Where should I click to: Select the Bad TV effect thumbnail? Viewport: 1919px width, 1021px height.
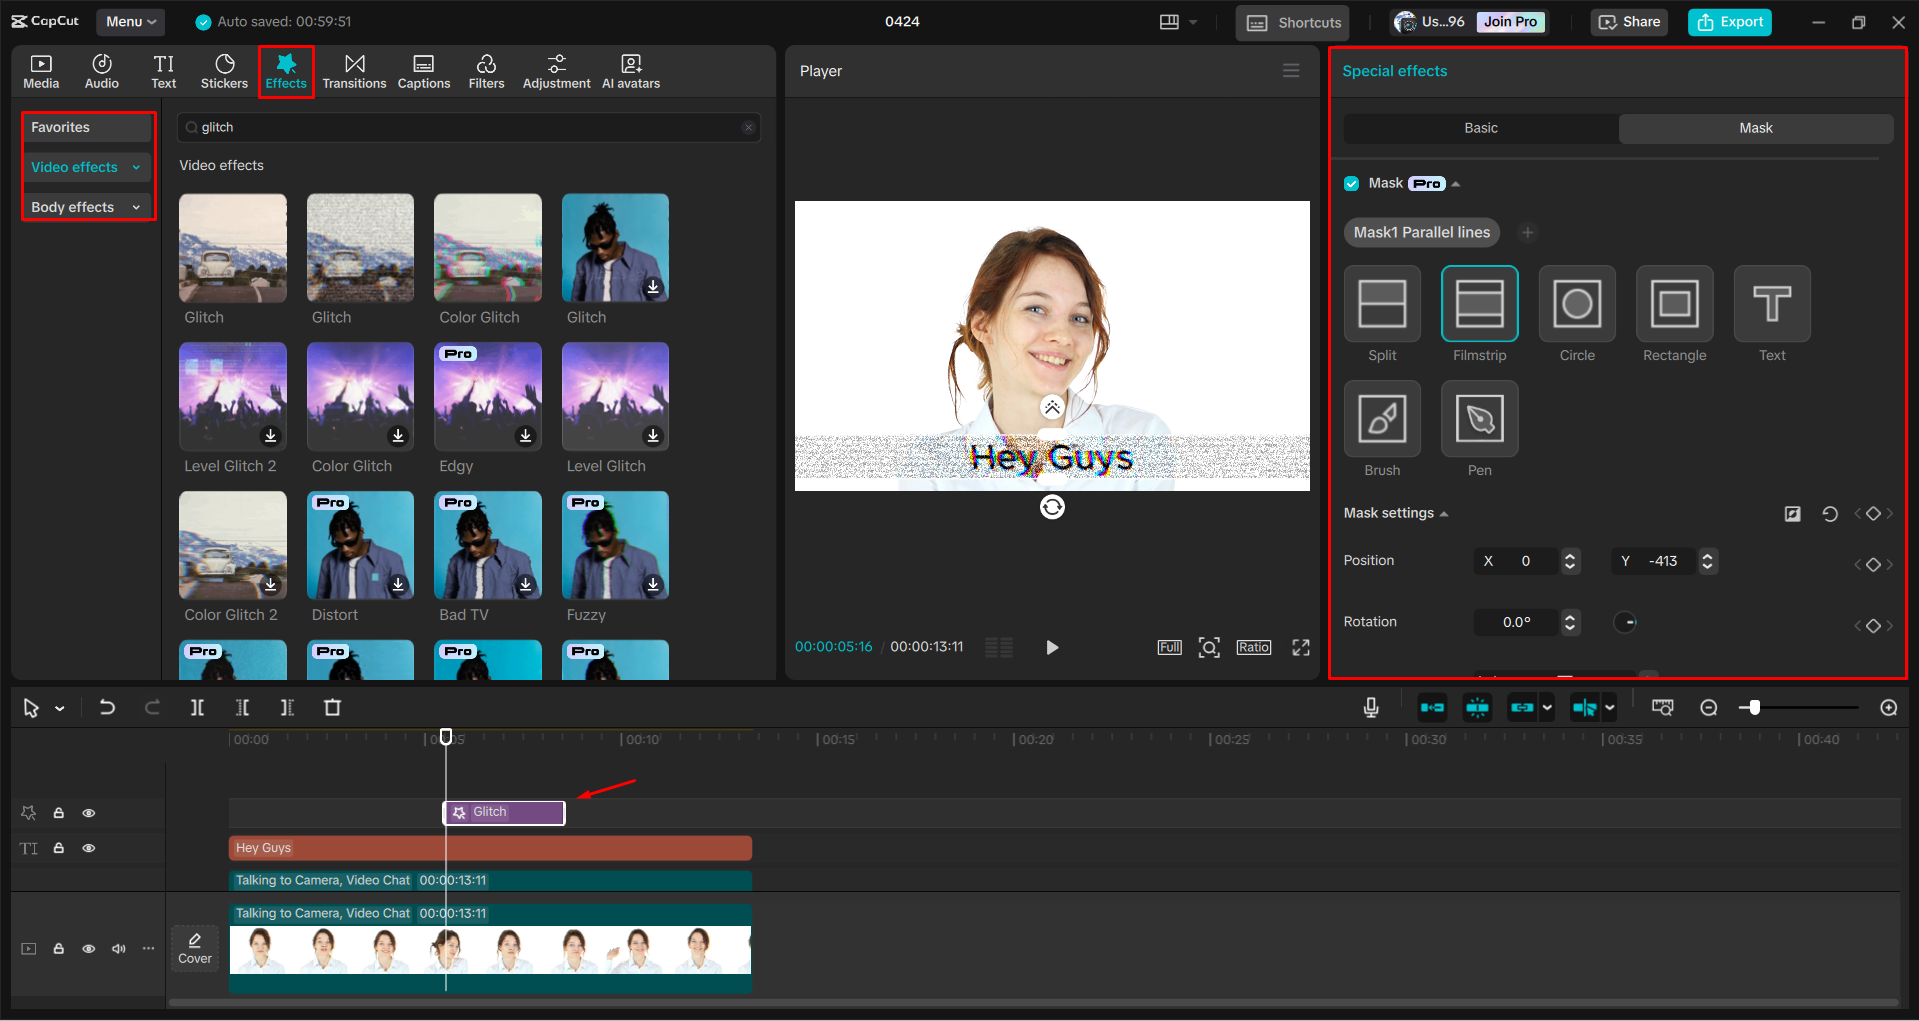coord(488,545)
